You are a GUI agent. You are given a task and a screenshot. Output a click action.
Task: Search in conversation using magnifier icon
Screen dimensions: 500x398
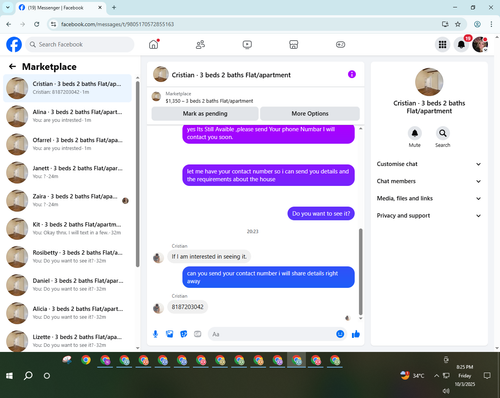(x=443, y=133)
